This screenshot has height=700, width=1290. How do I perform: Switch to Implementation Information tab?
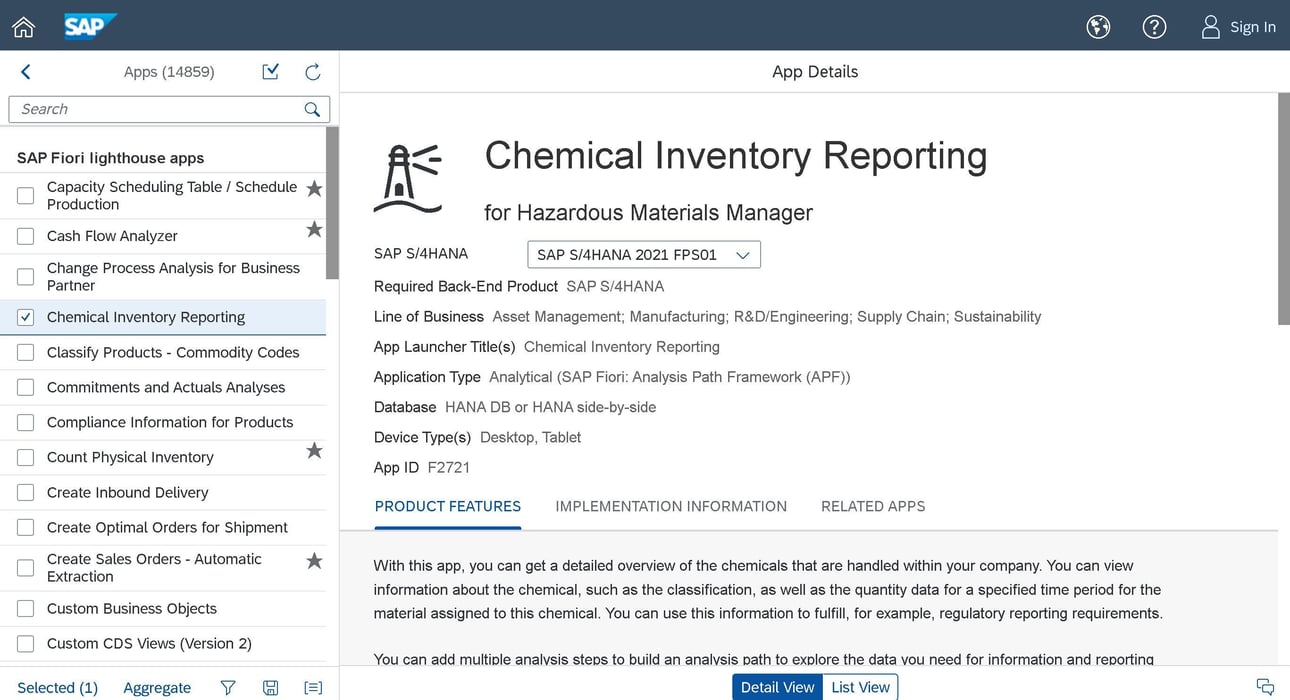point(671,506)
